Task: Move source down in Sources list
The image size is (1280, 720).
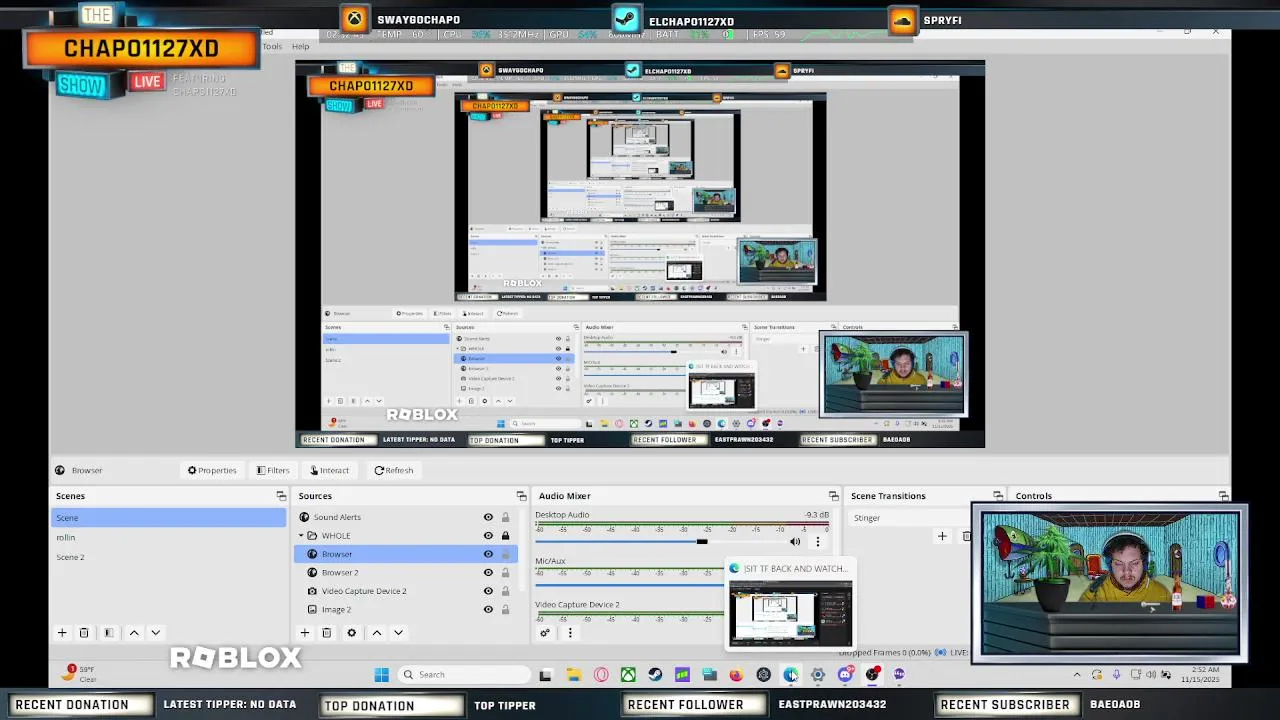Action: [398, 633]
